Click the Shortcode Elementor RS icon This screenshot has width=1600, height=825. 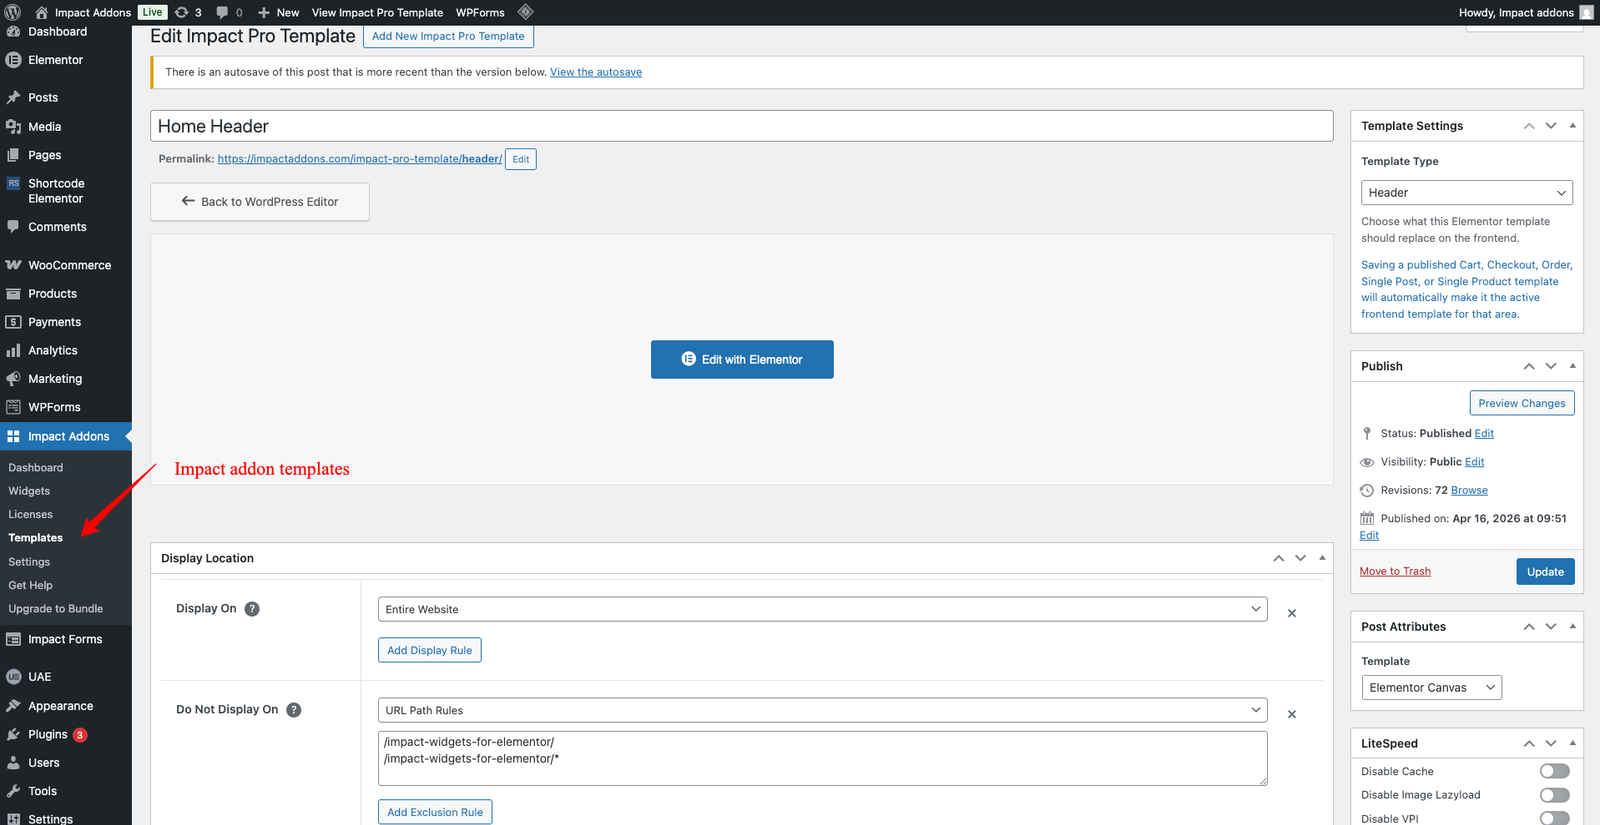pyautogui.click(x=13, y=183)
